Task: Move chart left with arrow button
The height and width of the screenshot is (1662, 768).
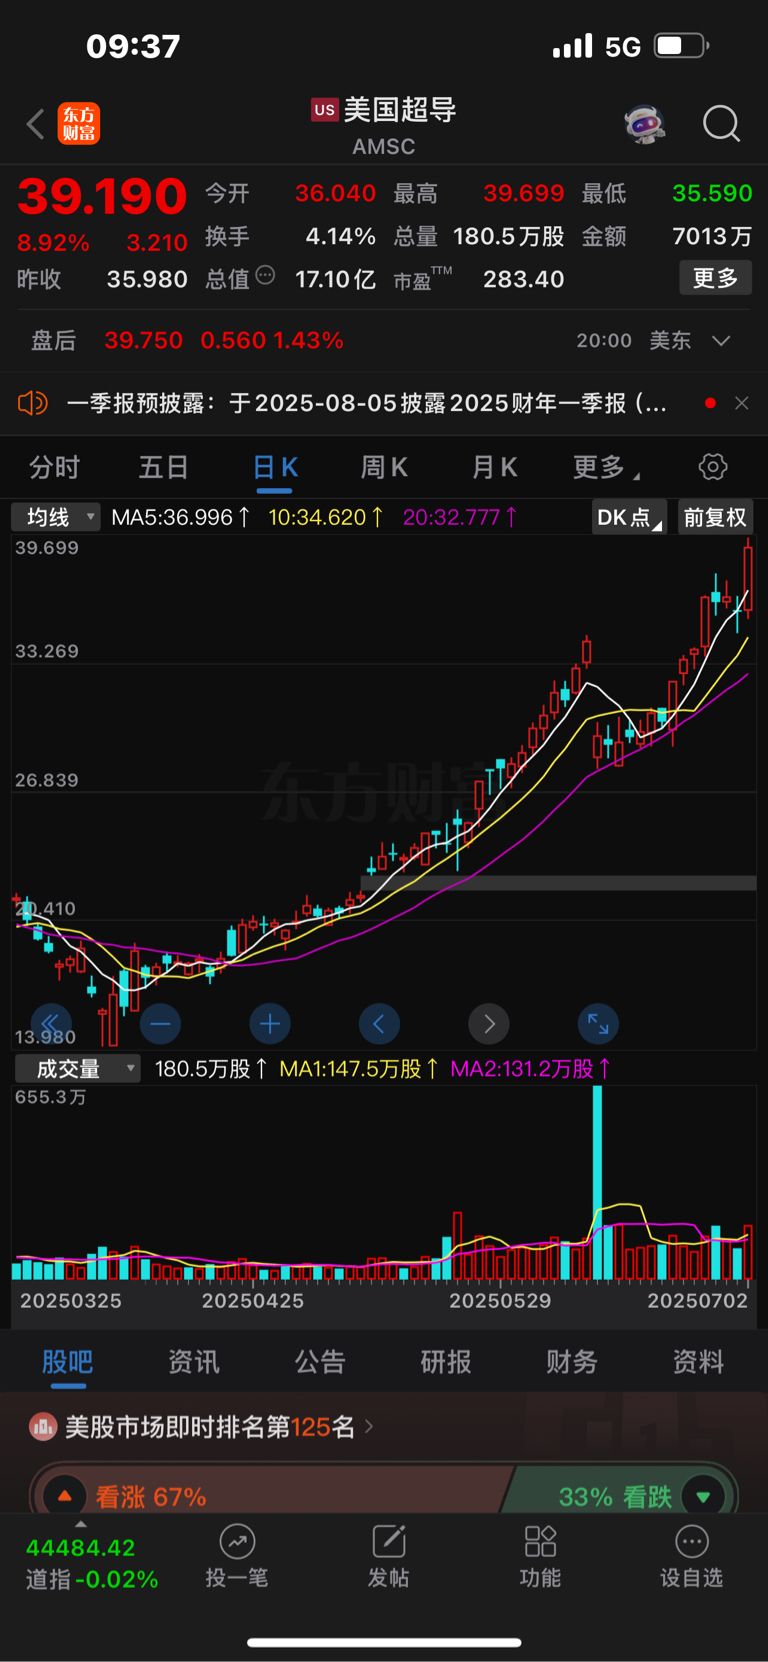Action: point(379,1023)
